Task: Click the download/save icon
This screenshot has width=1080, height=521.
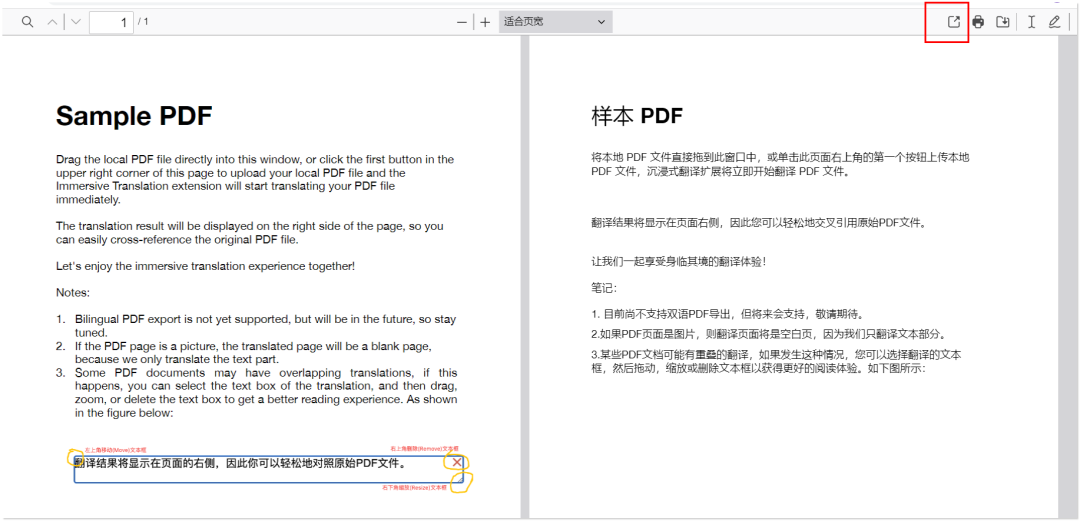Action: click(1003, 22)
